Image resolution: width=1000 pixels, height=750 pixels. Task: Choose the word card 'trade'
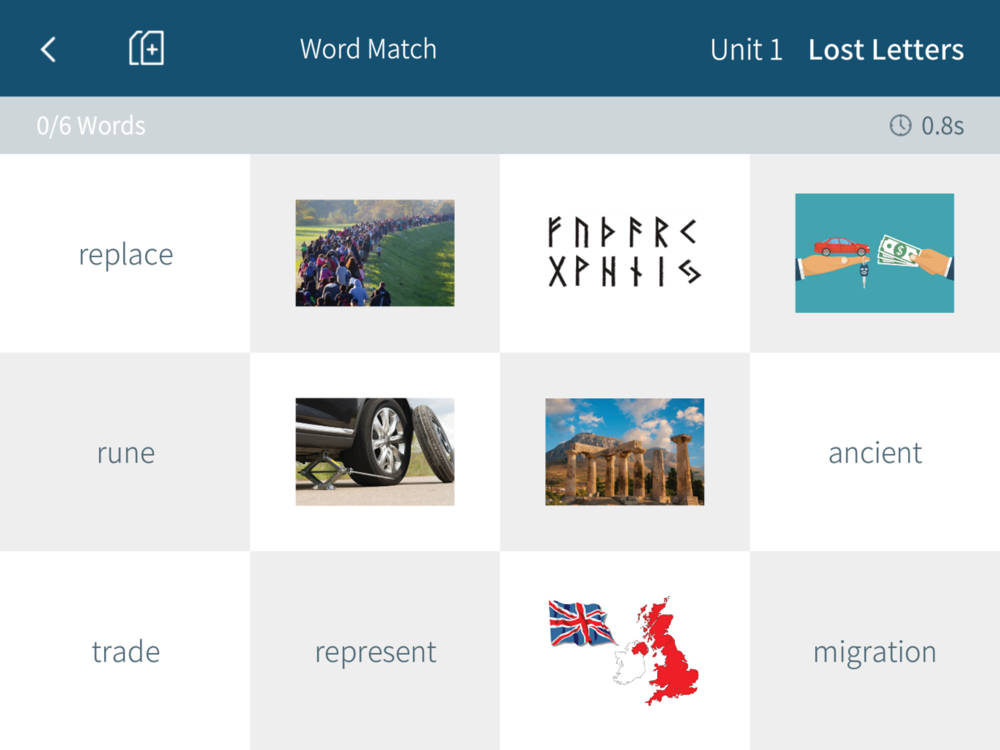coord(126,651)
